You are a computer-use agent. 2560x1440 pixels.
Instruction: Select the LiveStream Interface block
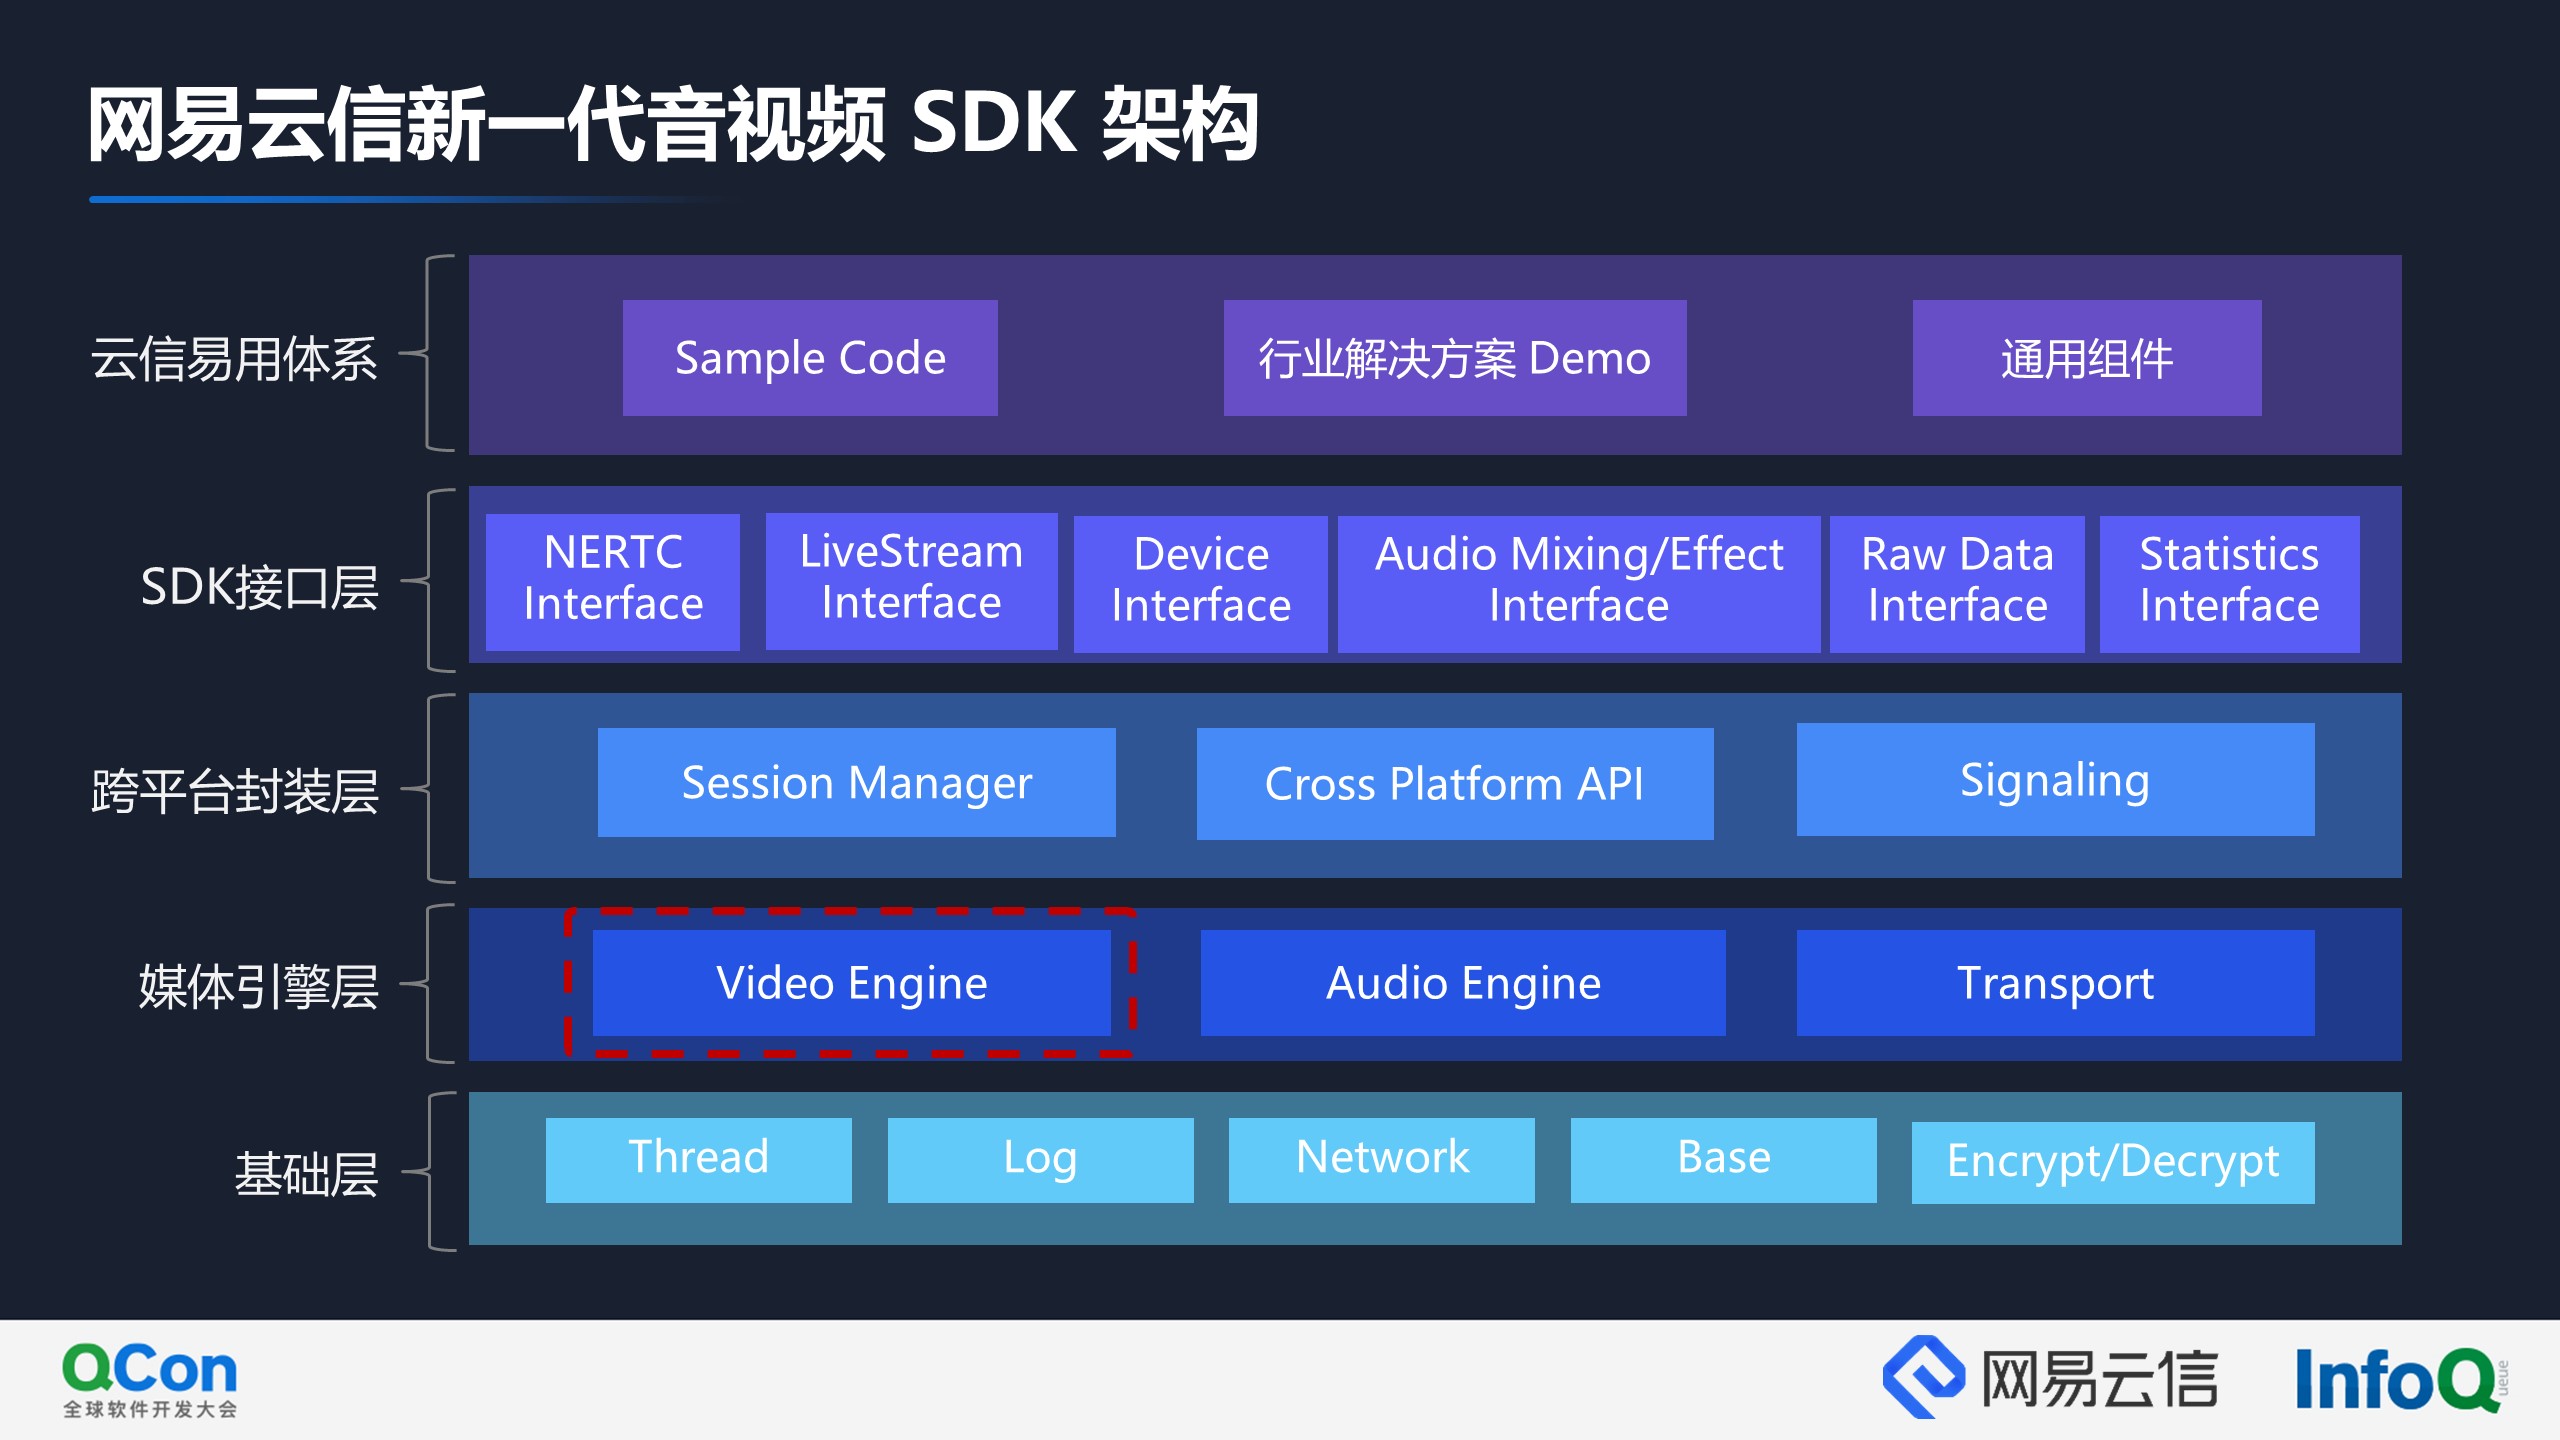[911, 580]
